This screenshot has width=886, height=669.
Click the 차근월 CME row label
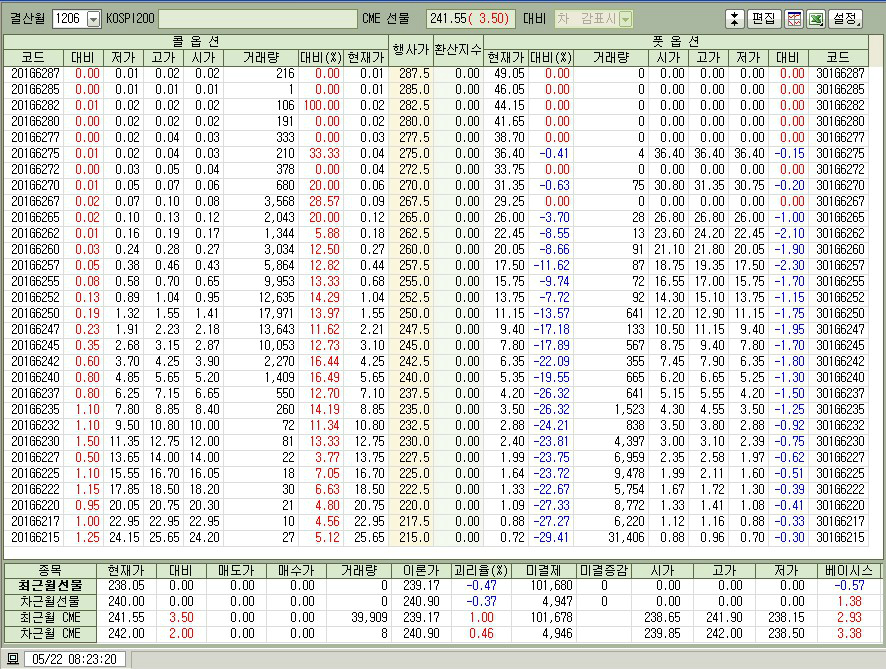coord(49,633)
